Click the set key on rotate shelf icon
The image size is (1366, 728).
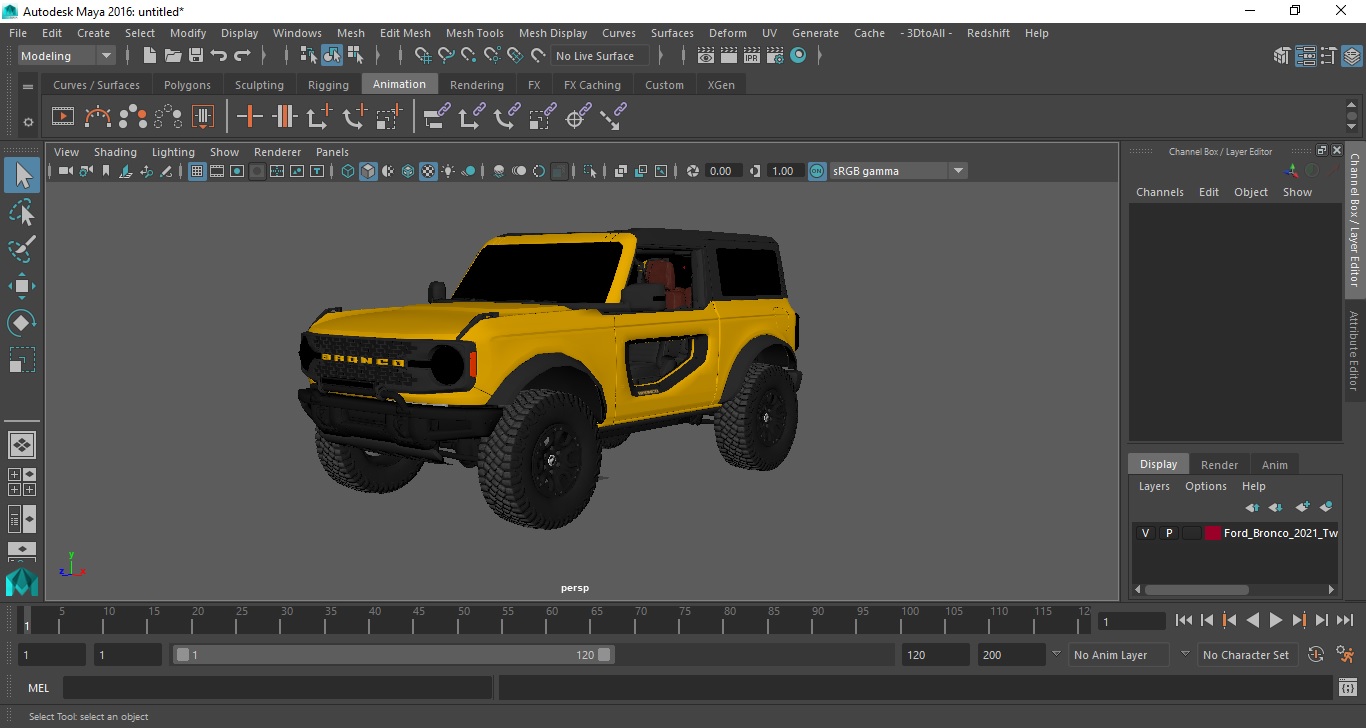pyautogui.click(x=354, y=117)
